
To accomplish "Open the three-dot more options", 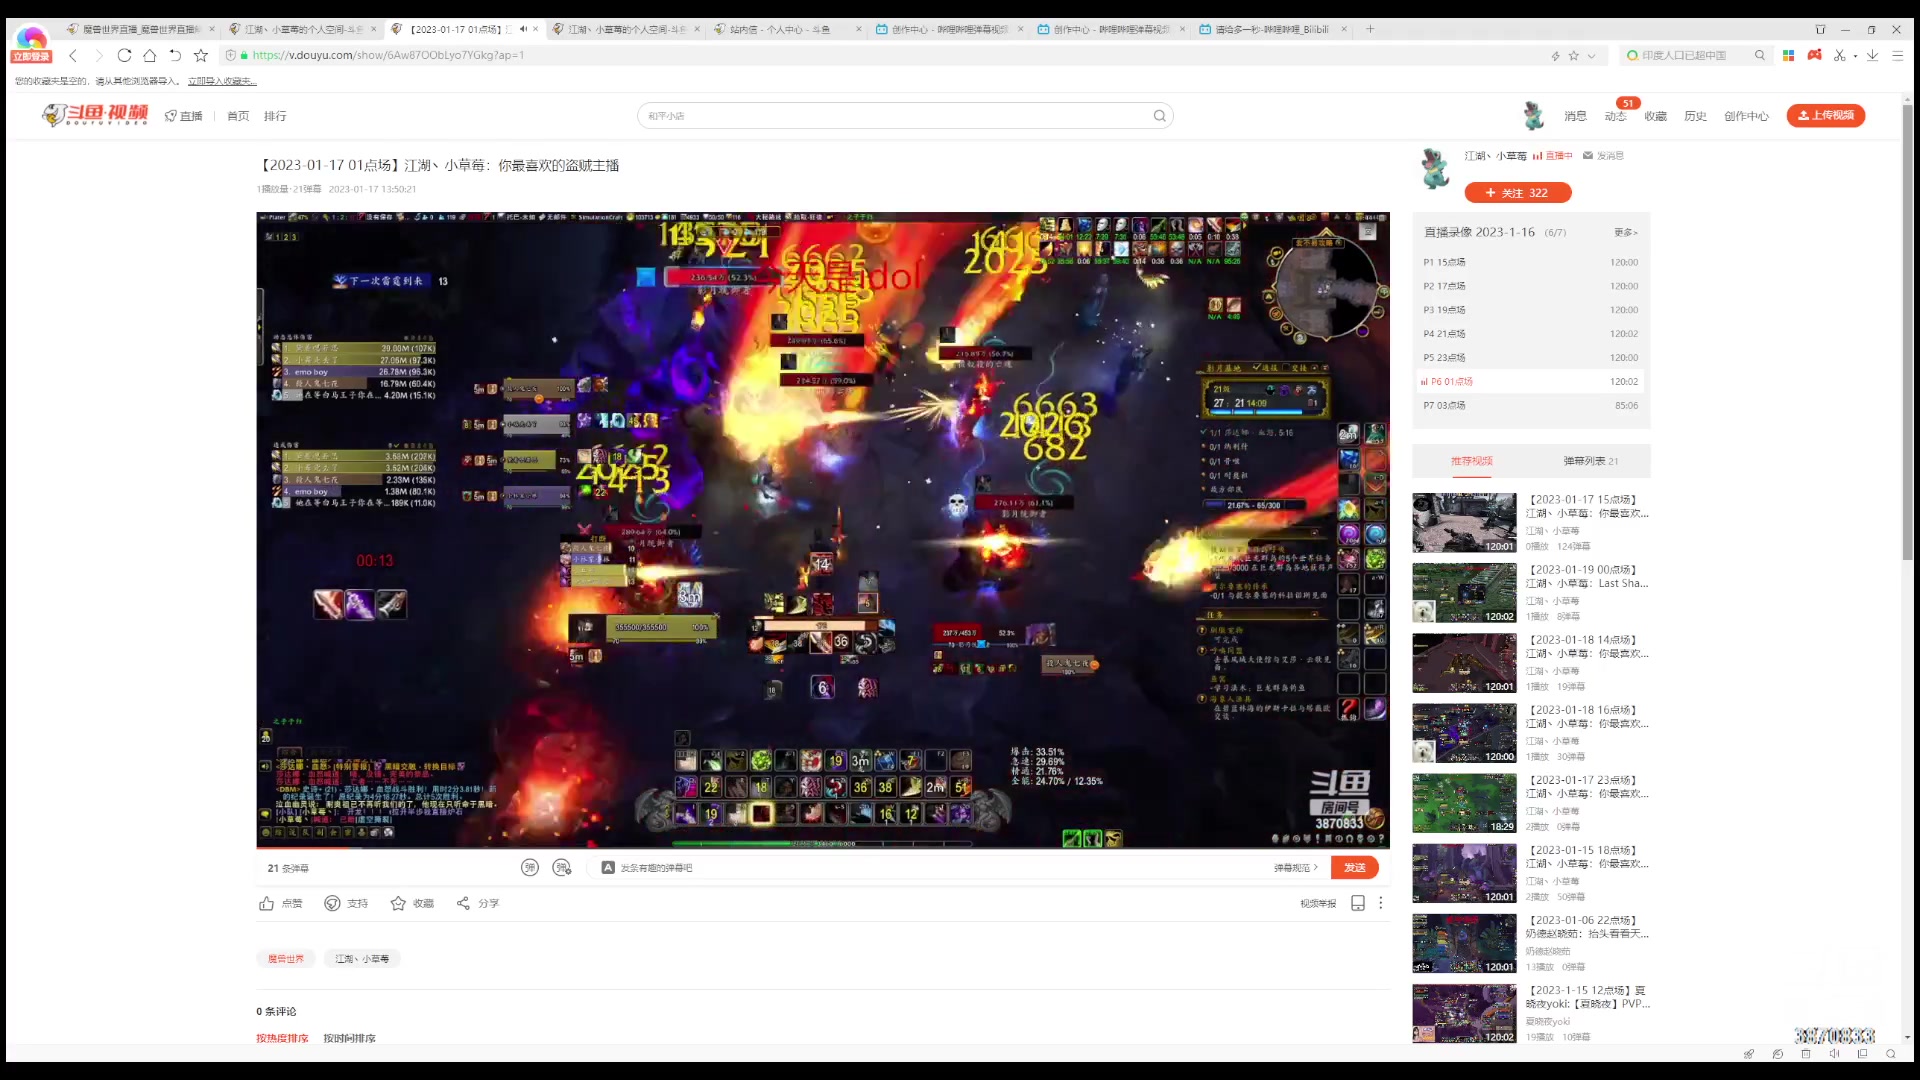I will pyautogui.click(x=1381, y=904).
